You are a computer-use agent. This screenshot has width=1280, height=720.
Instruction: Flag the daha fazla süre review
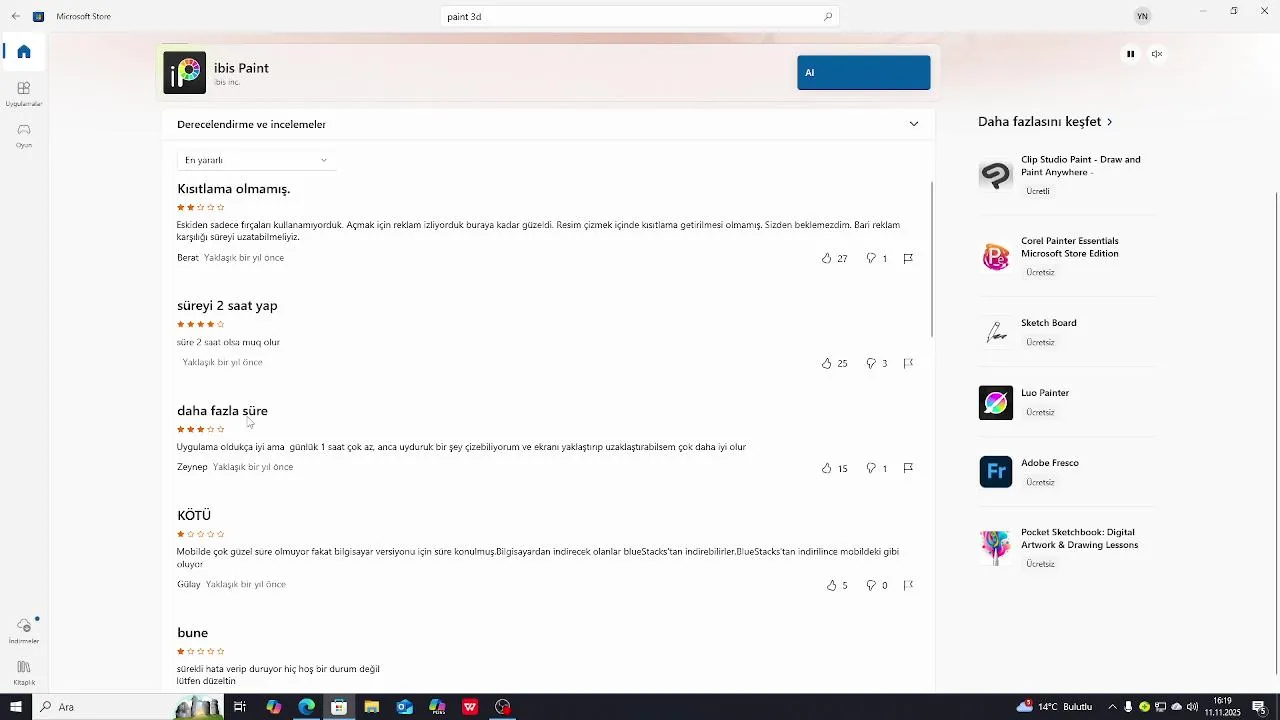tap(908, 468)
